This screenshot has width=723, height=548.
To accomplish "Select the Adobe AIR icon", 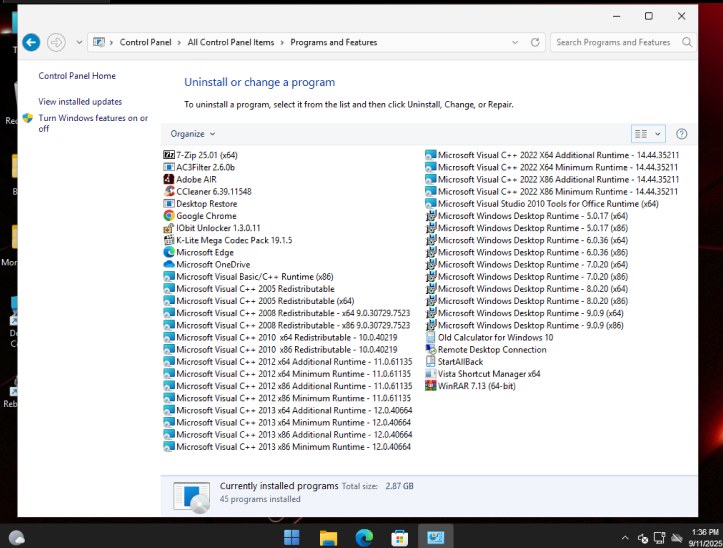I will click(x=169, y=179).
